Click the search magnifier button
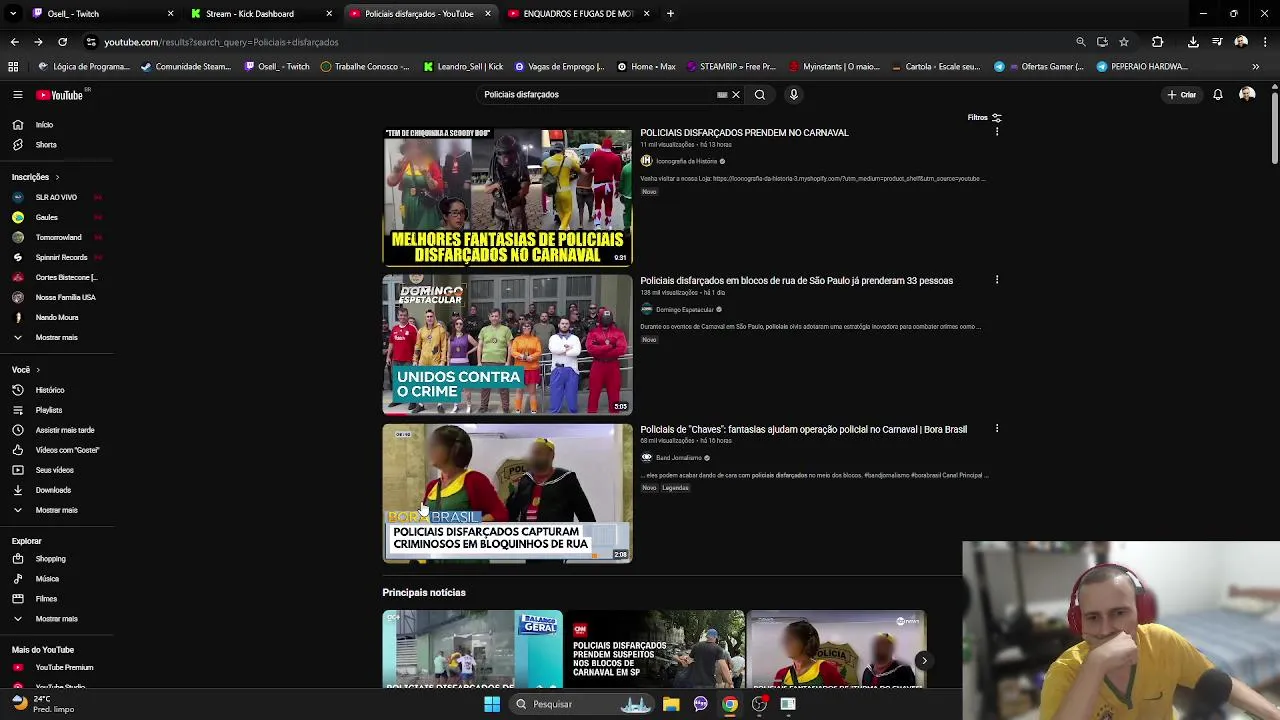 tap(760, 95)
